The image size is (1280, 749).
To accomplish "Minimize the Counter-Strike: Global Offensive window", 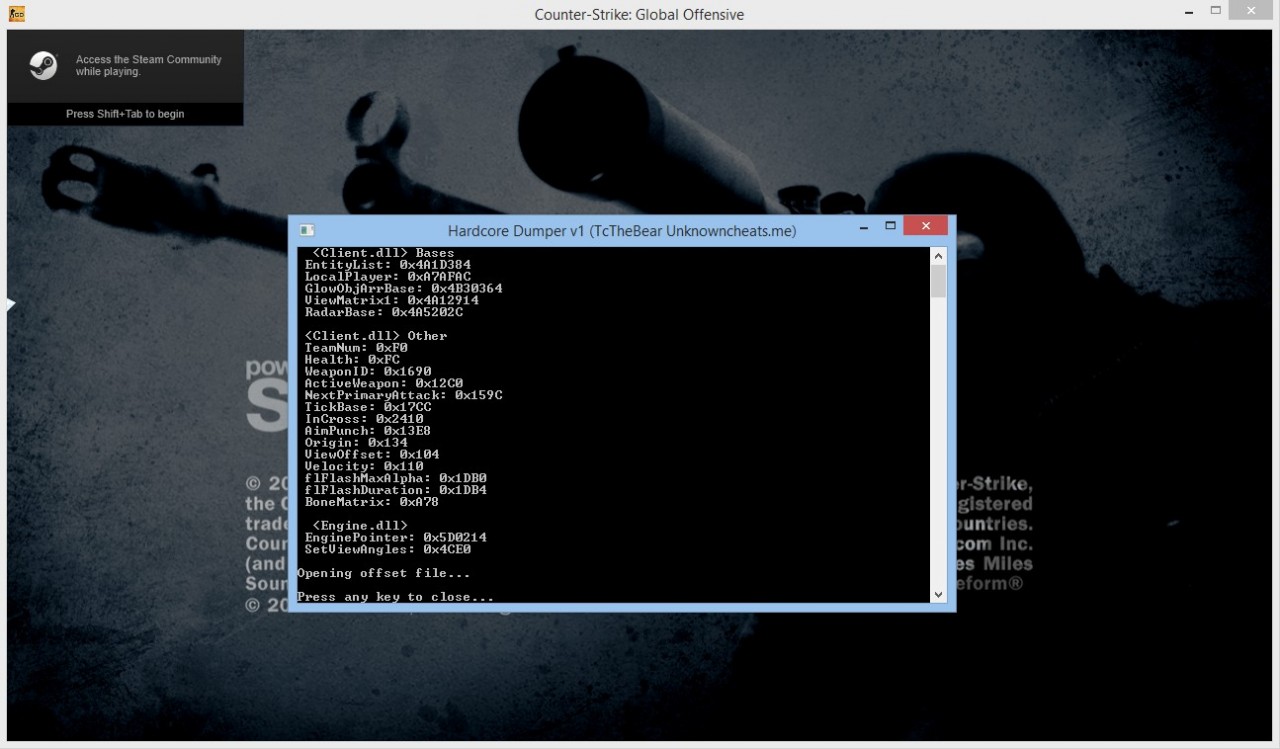I will click(1187, 11).
